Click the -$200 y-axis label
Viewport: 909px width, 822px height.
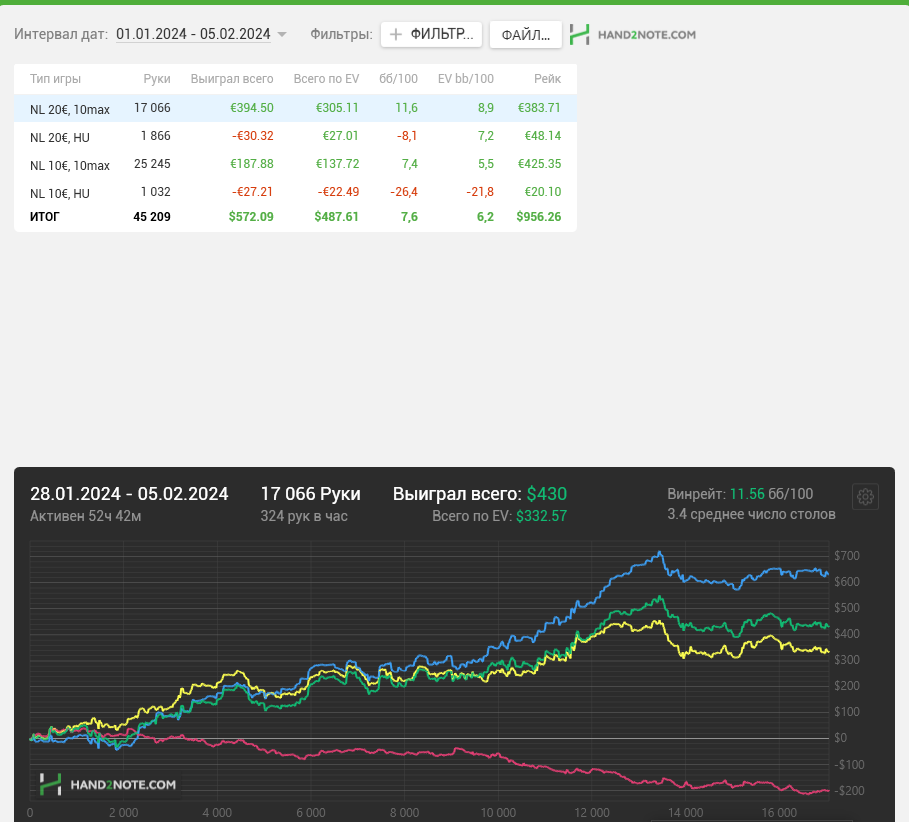pyautogui.click(x=849, y=791)
